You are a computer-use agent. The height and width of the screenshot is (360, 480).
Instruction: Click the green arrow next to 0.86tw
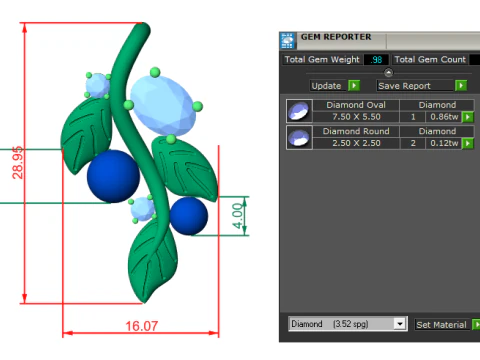pyautogui.click(x=468, y=117)
